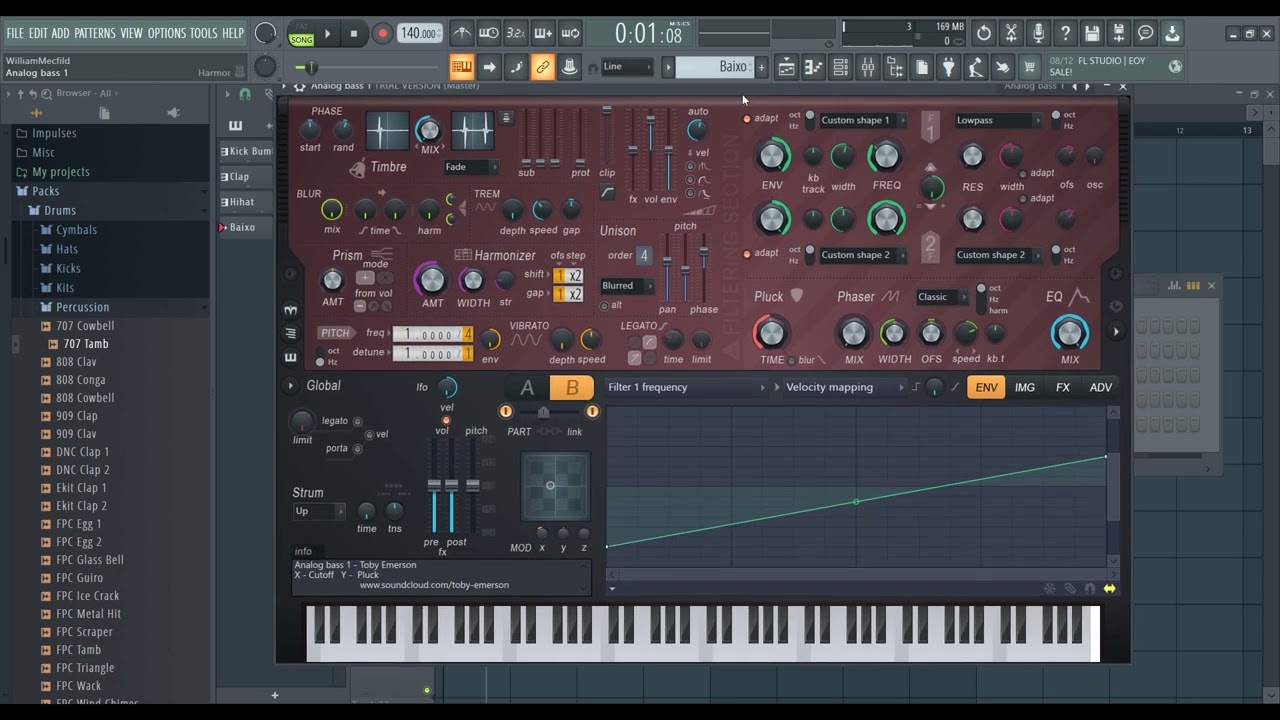Viewport: 1280px width, 720px height.
Task: Open the Classic phaser type dropdown
Action: click(943, 297)
